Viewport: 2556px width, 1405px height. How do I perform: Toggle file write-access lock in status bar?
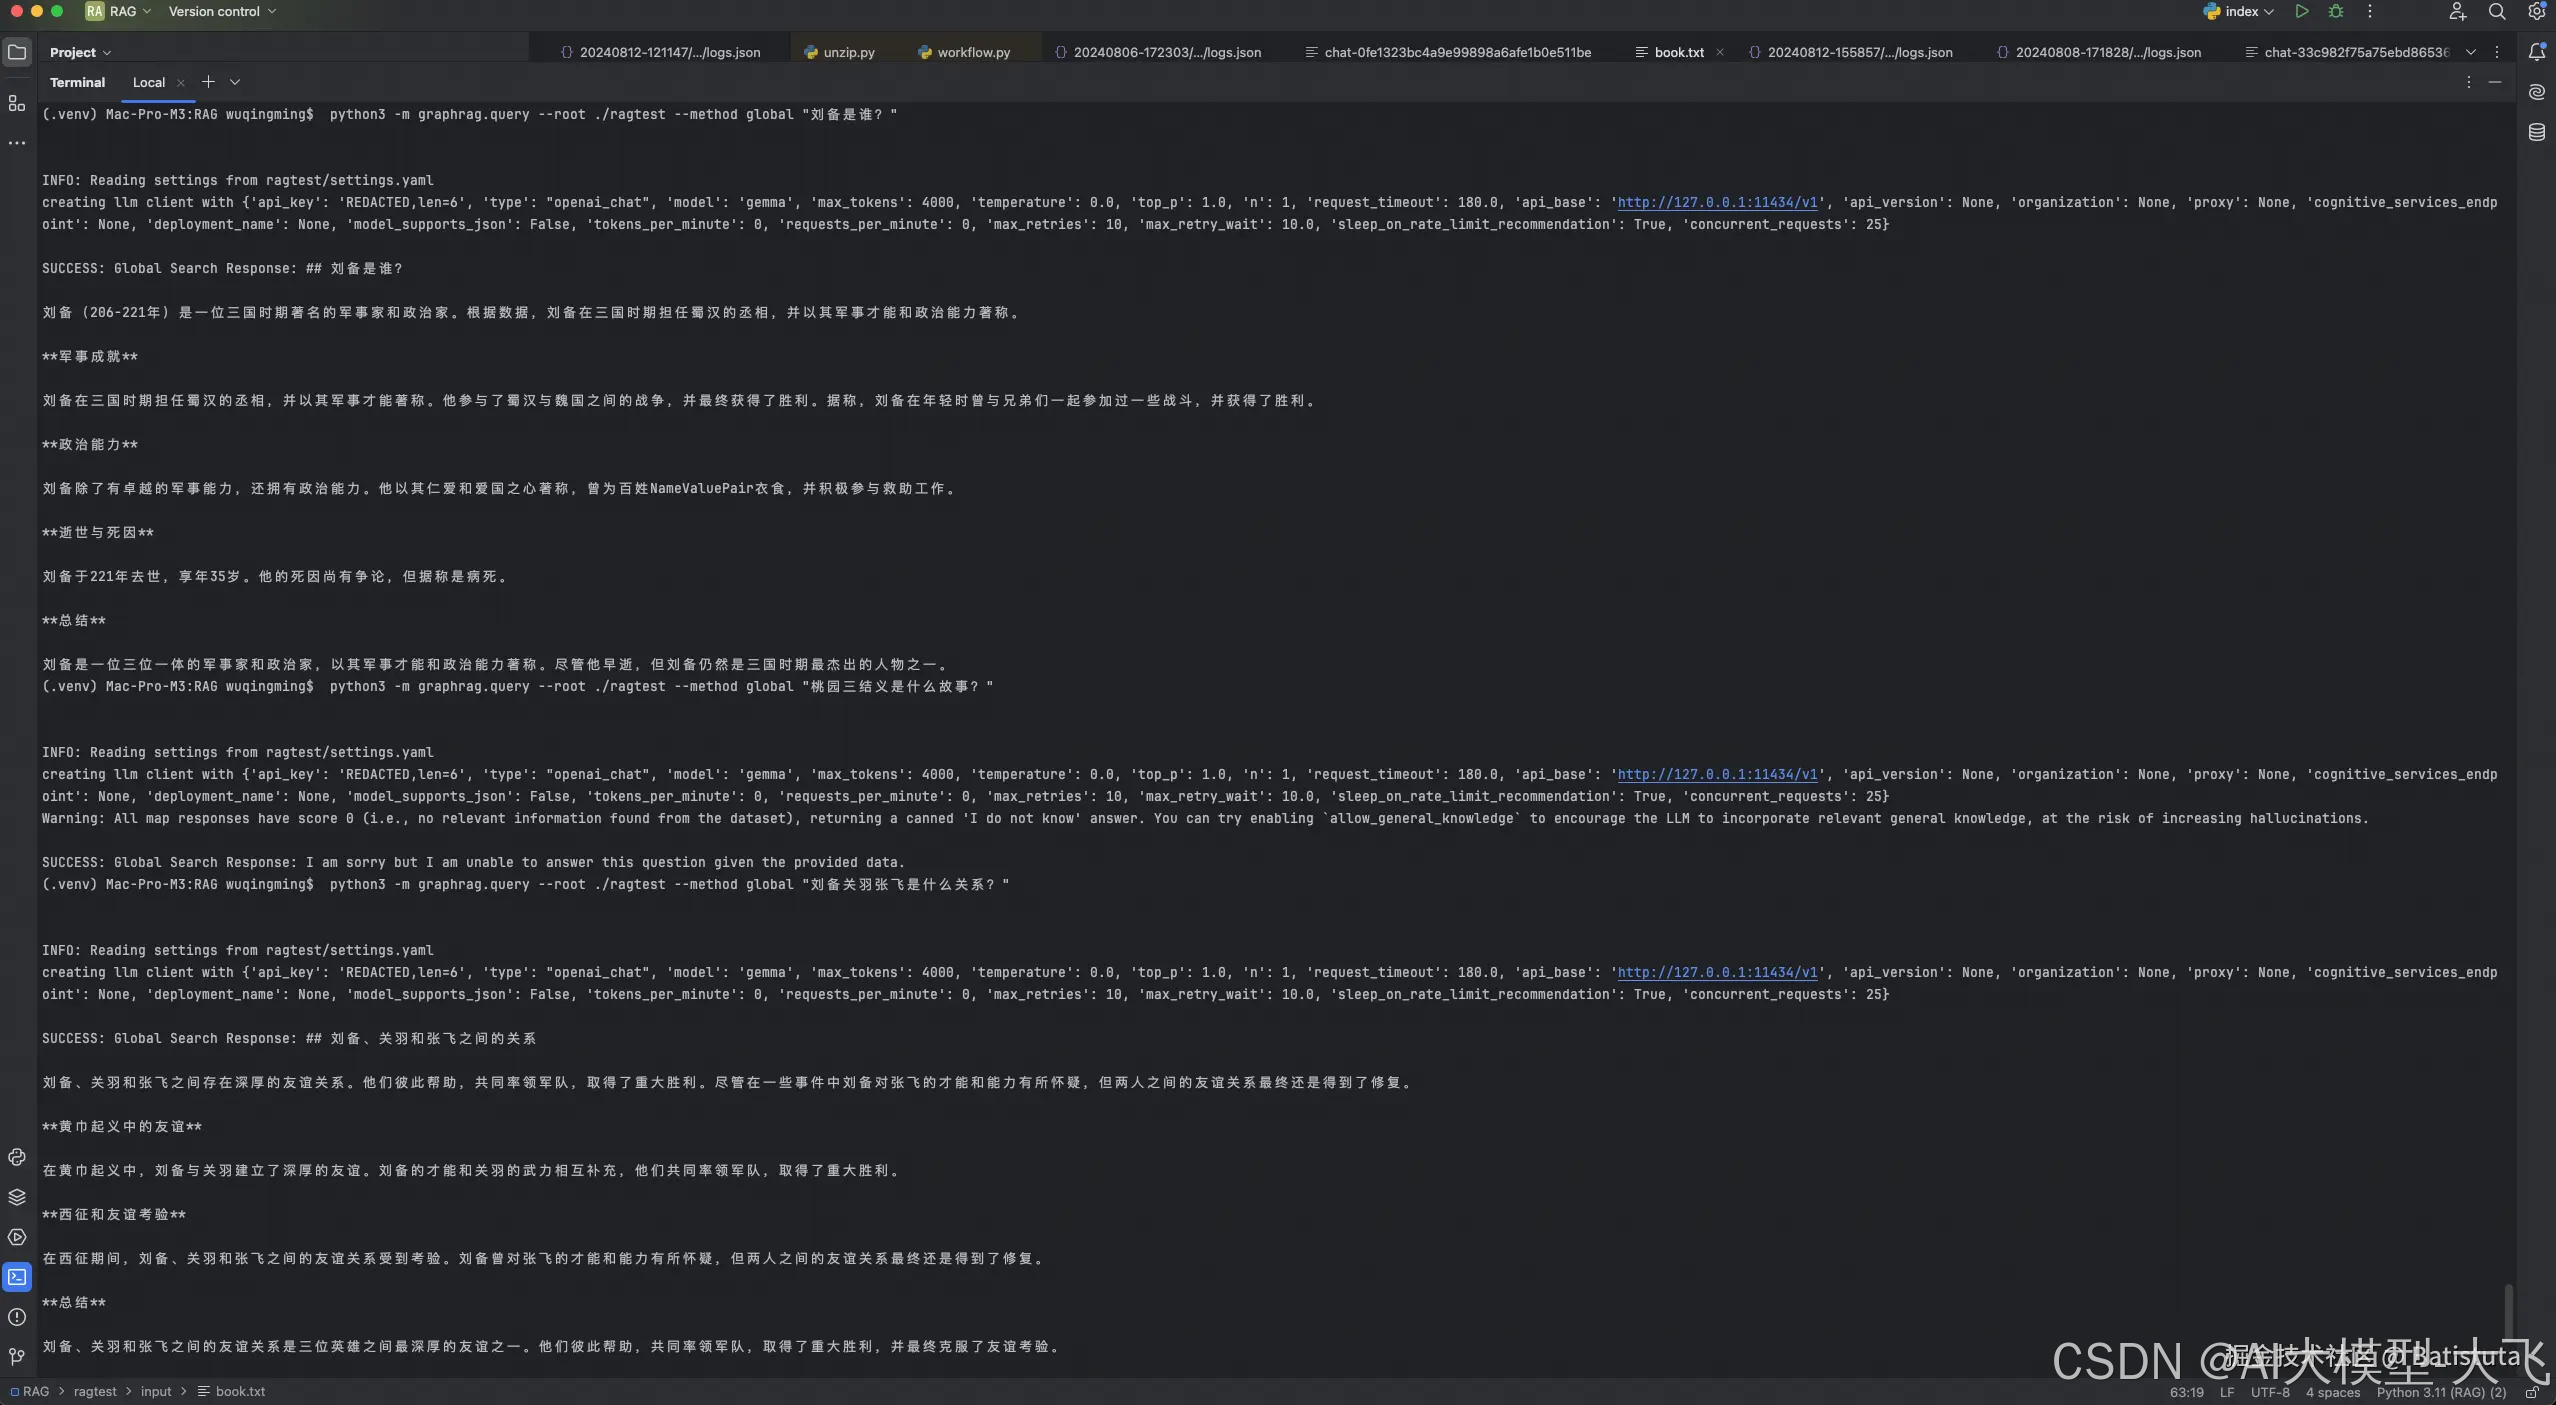point(2533,1392)
